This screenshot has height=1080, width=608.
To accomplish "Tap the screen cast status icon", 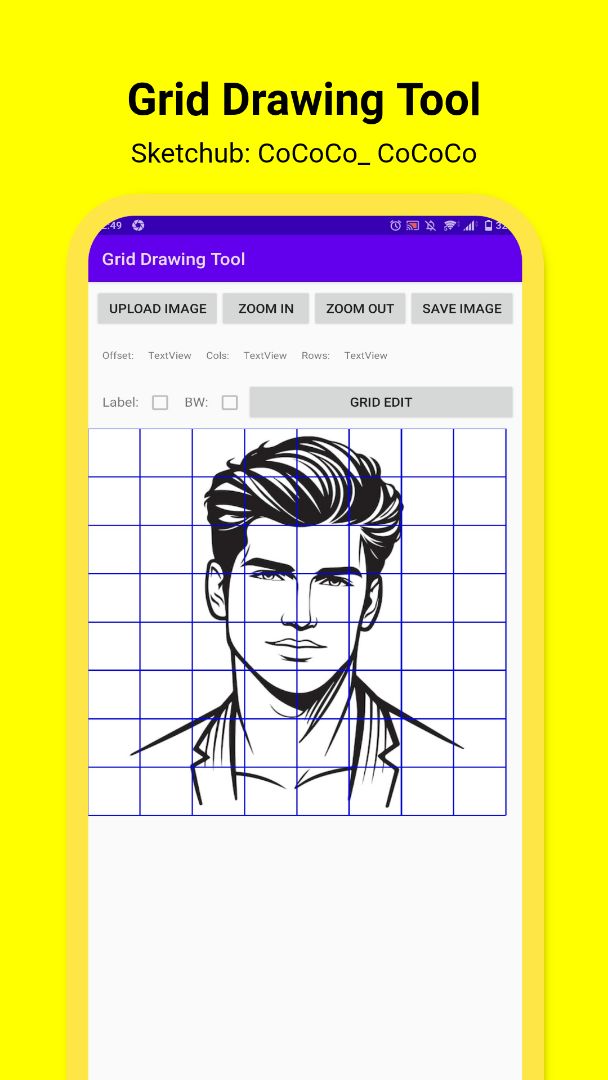I will 413,226.
